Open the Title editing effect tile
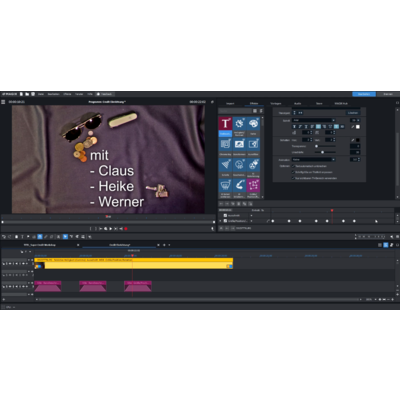This screenshot has width=400, height=400. (225, 126)
